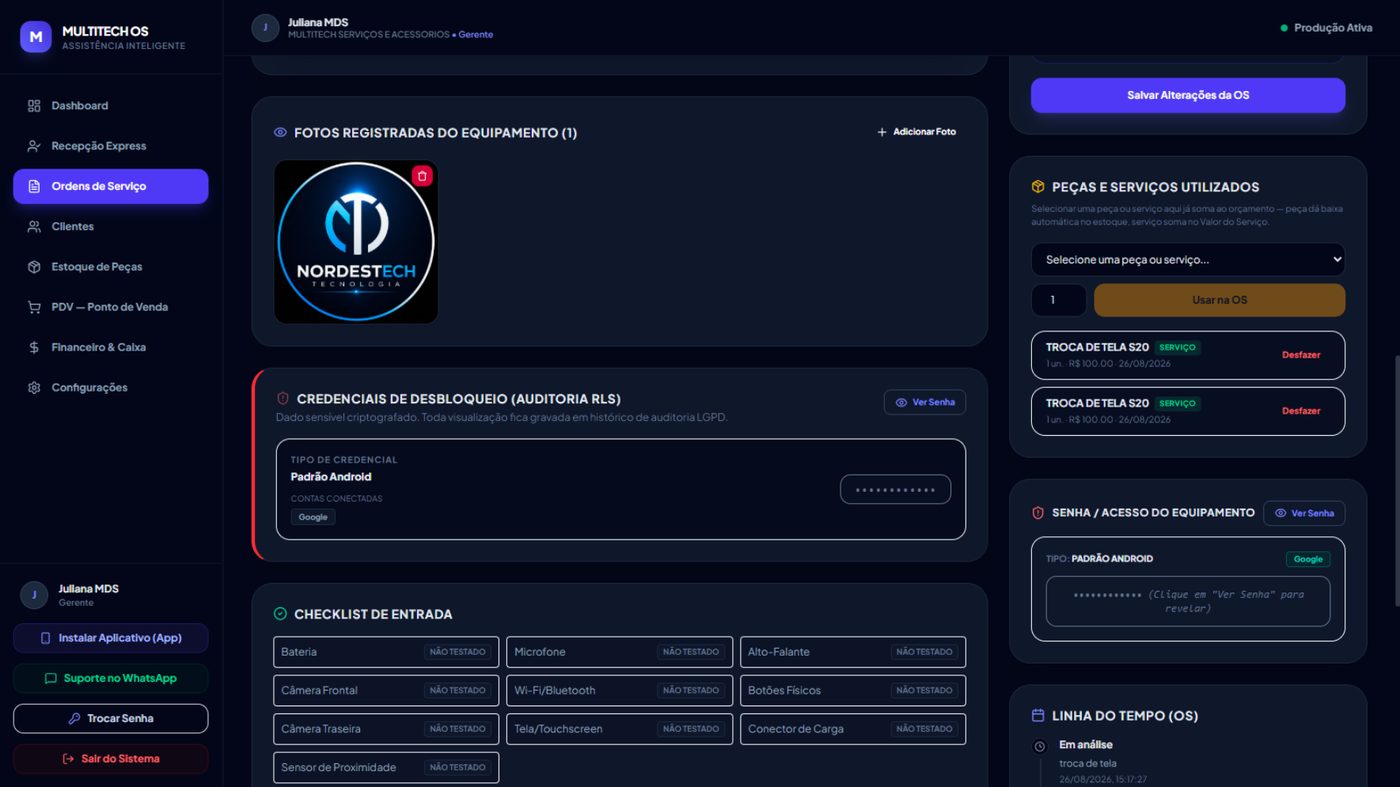The width and height of the screenshot is (1400, 787).
Task: Go to Recepção Express
Action: pos(110,146)
